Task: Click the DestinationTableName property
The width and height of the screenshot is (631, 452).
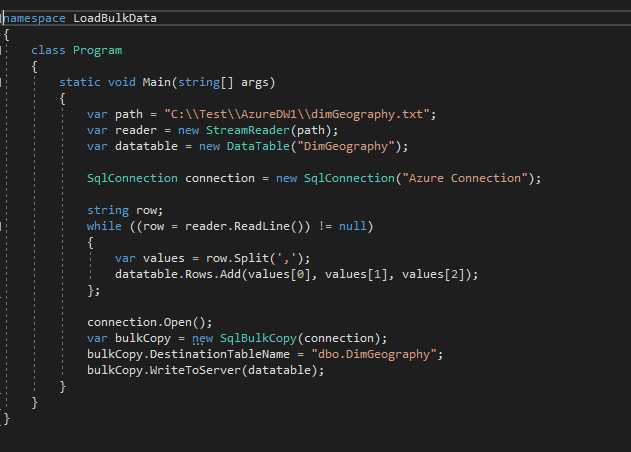Action: (x=220, y=354)
